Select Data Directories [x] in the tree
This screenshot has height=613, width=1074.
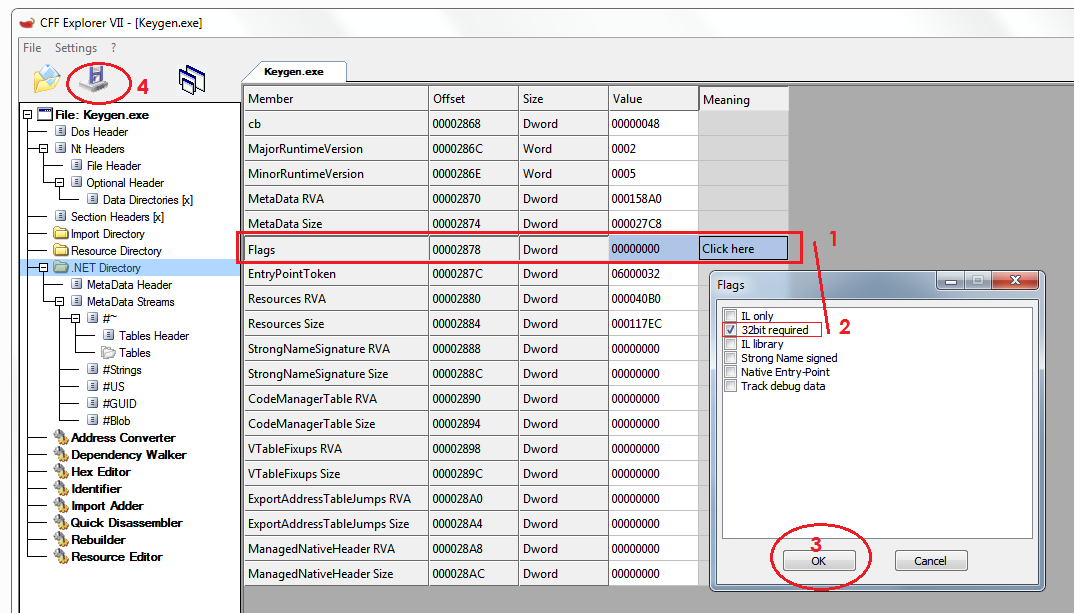click(147, 200)
